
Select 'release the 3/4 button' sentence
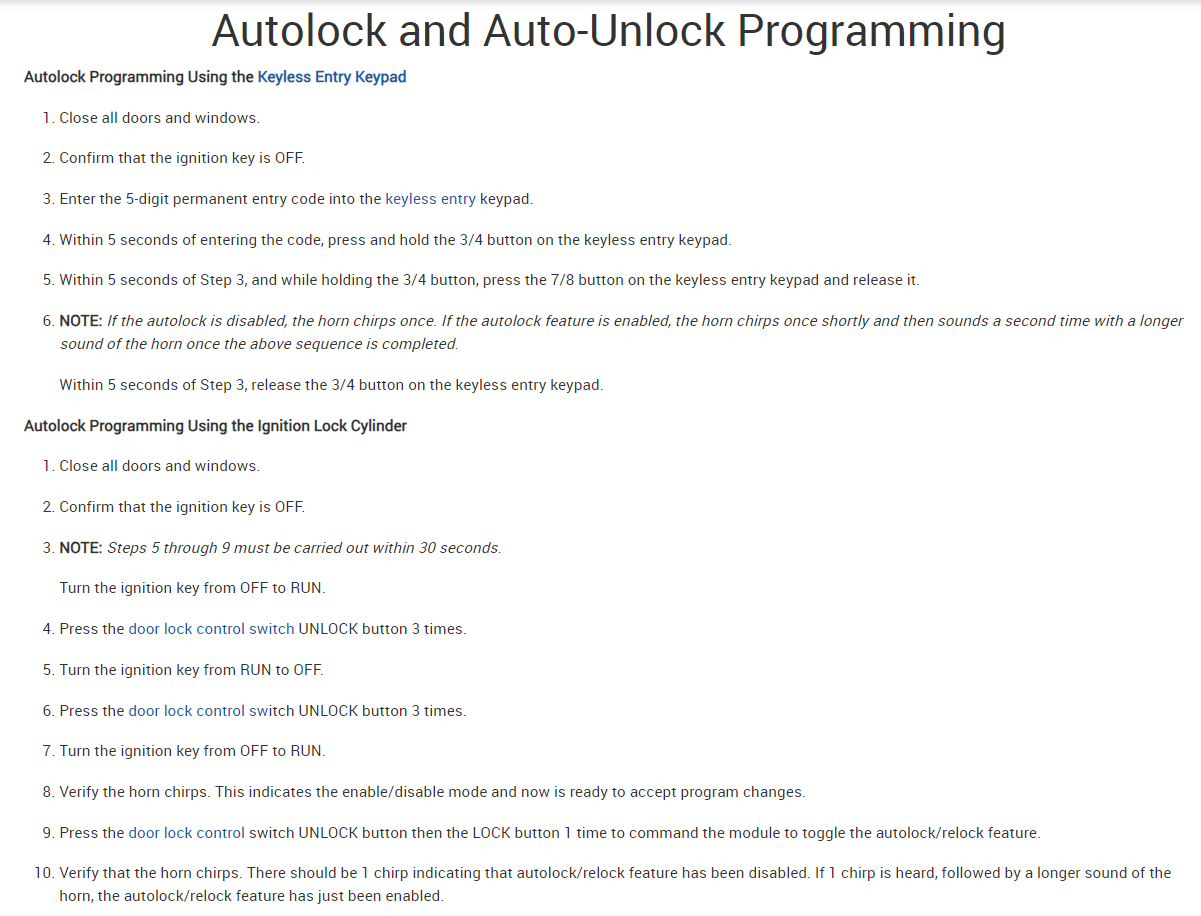point(331,385)
